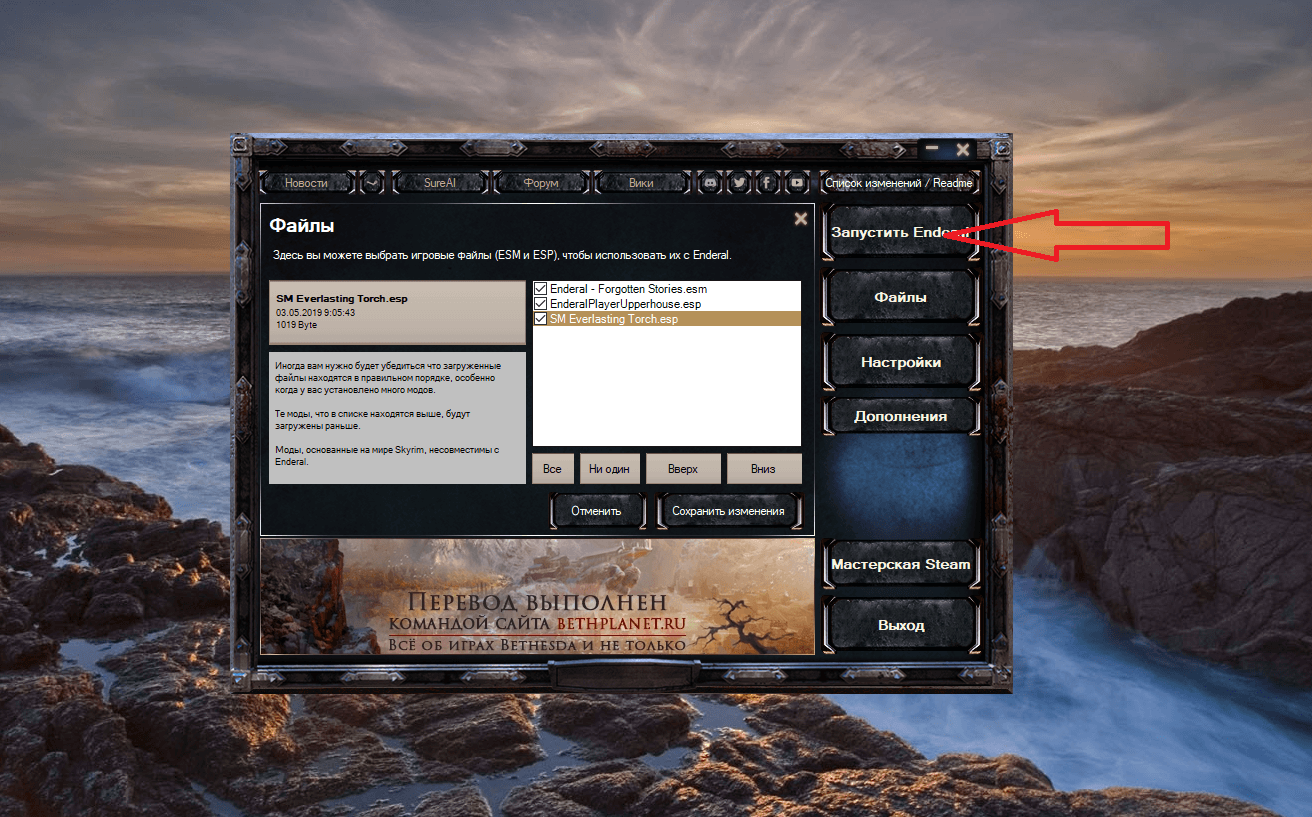
Task: Click the Отменить button
Action: click(x=596, y=511)
